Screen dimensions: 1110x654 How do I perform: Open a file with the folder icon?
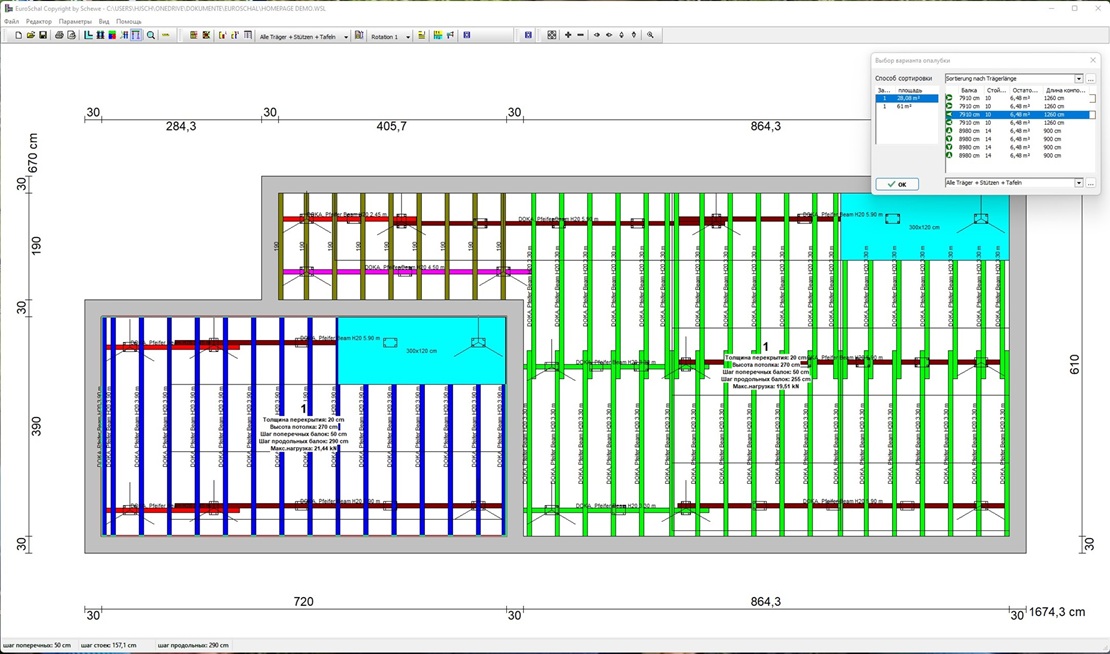click(x=31, y=35)
